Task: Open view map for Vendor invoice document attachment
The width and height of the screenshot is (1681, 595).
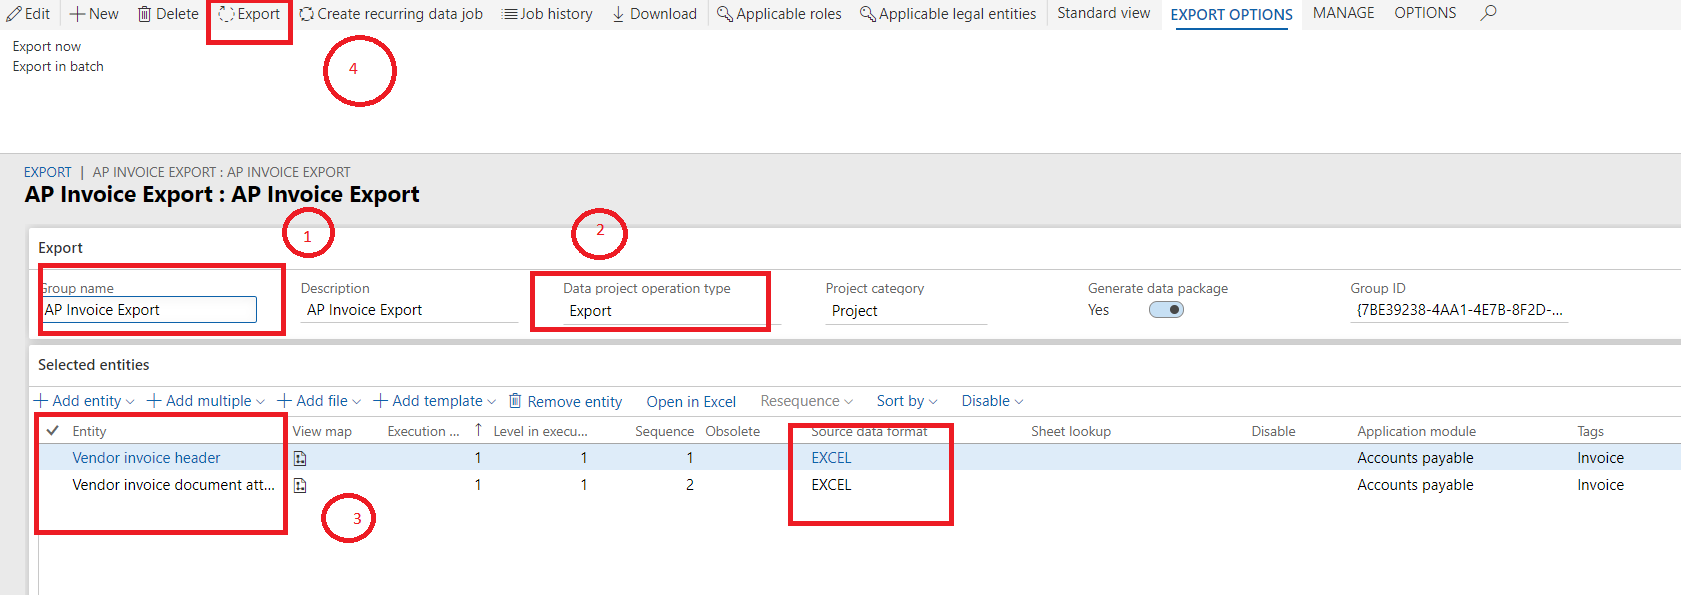Action: point(300,485)
